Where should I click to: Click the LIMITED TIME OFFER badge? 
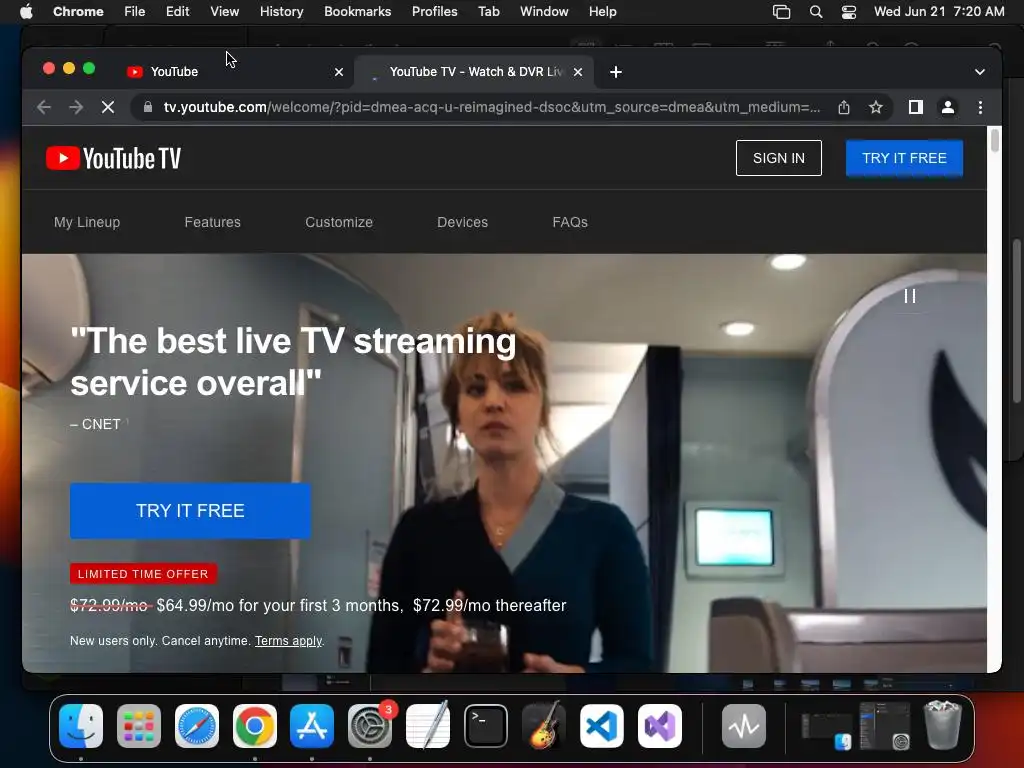click(x=143, y=574)
